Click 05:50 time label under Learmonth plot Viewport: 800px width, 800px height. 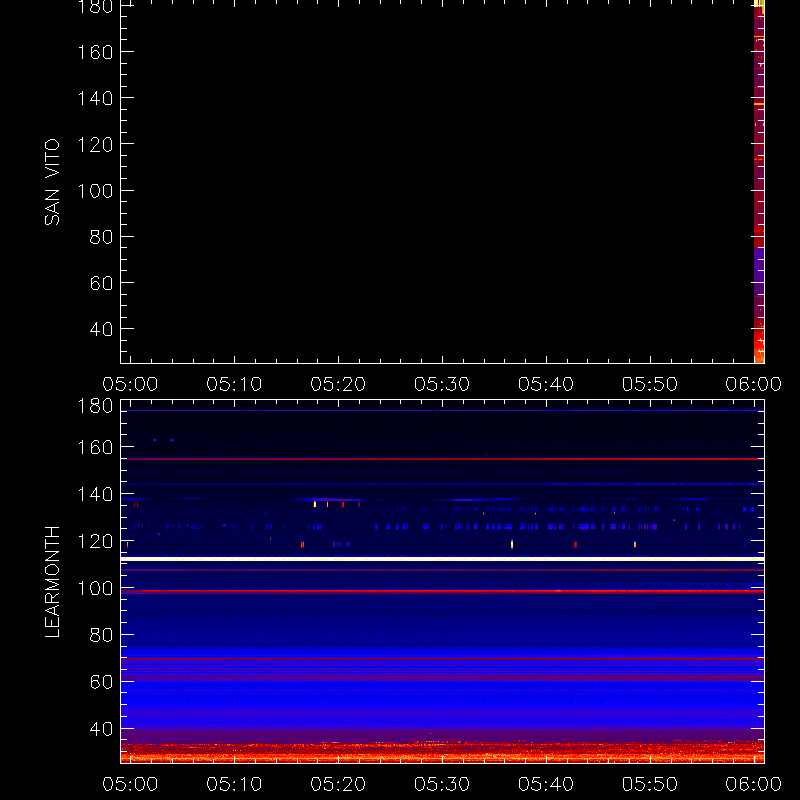(x=650, y=784)
